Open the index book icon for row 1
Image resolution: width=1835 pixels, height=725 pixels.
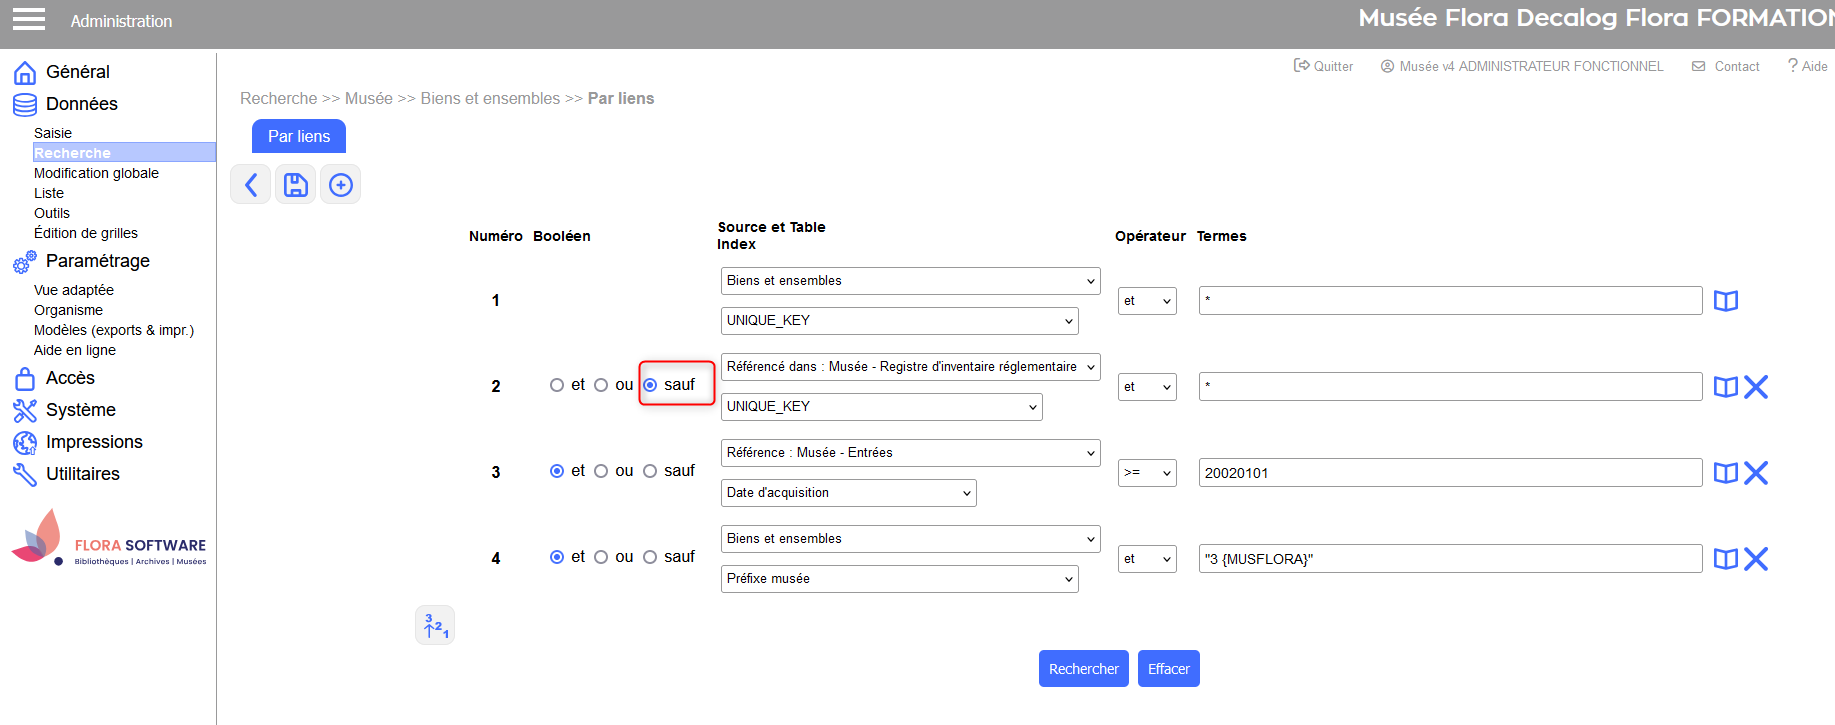pyautogui.click(x=1726, y=301)
